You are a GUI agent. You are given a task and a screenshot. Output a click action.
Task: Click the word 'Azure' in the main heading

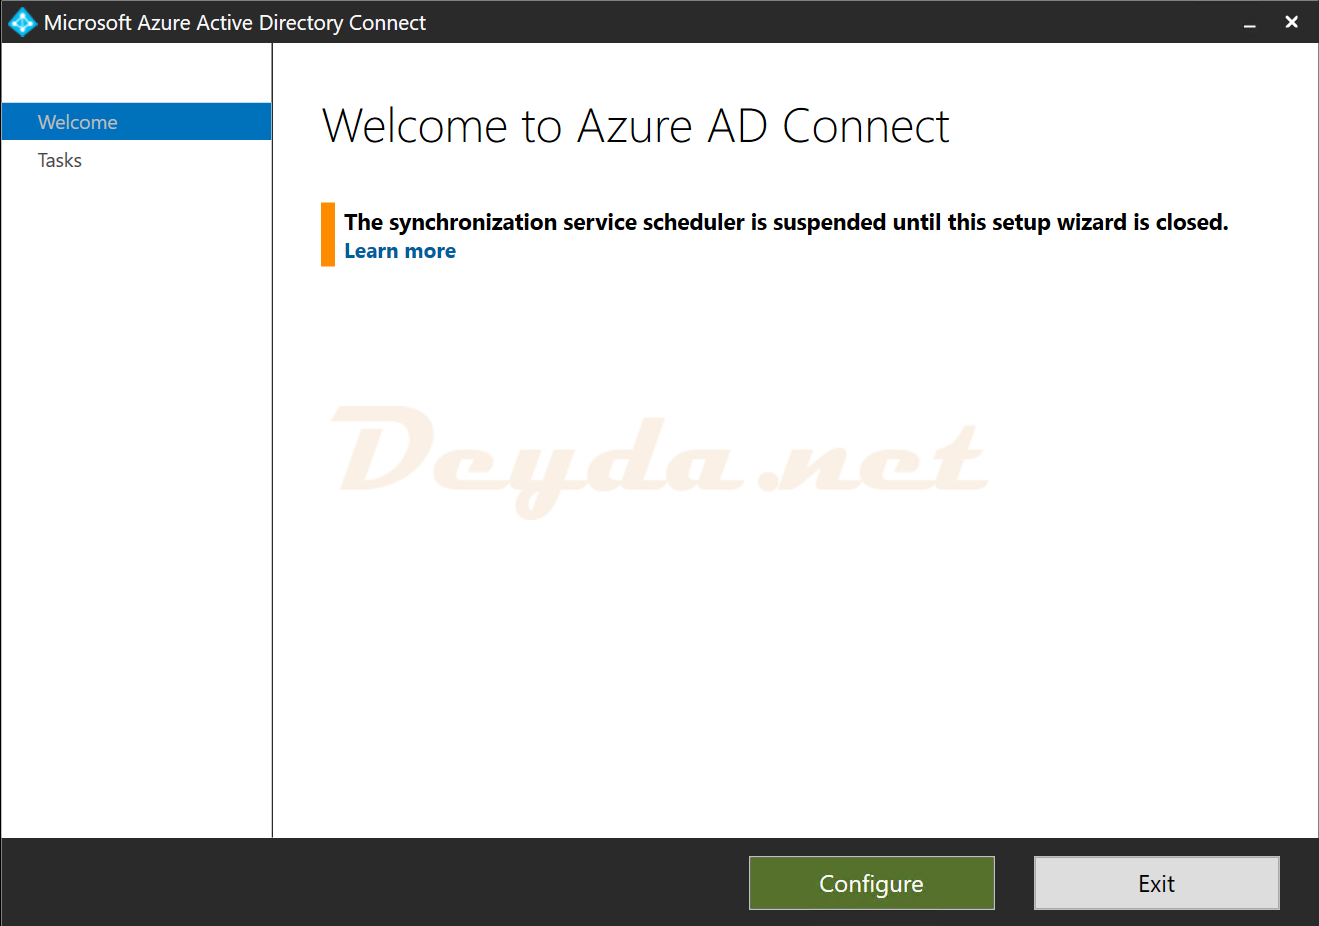pos(635,127)
